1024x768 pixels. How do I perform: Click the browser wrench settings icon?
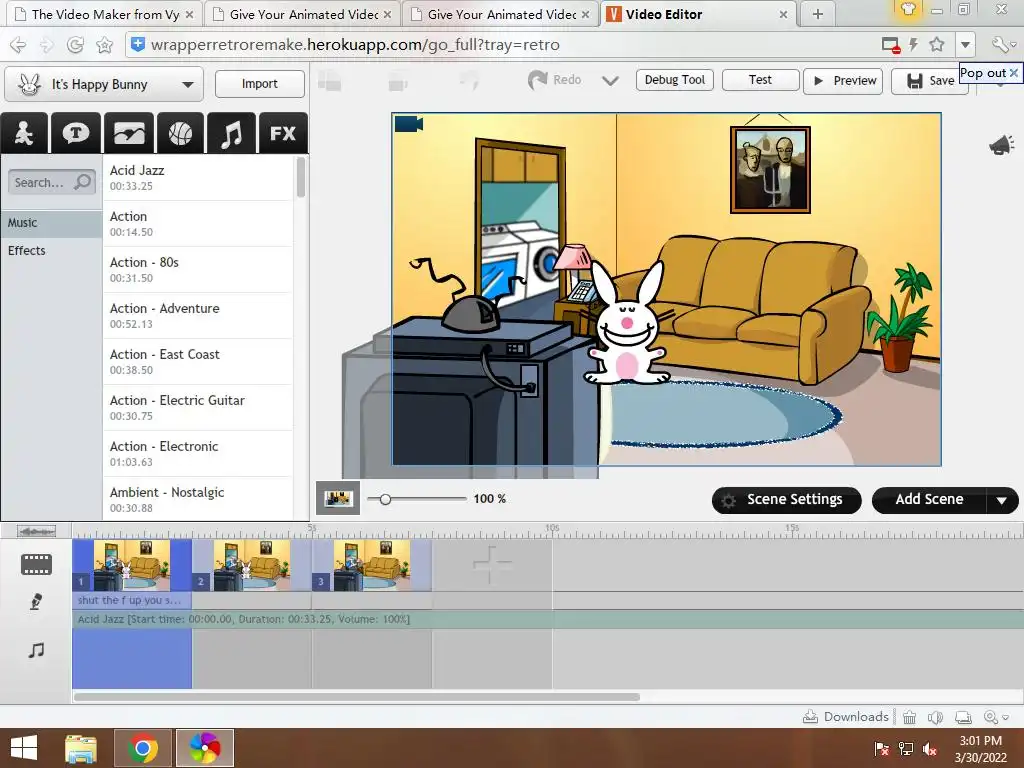click(1000, 44)
